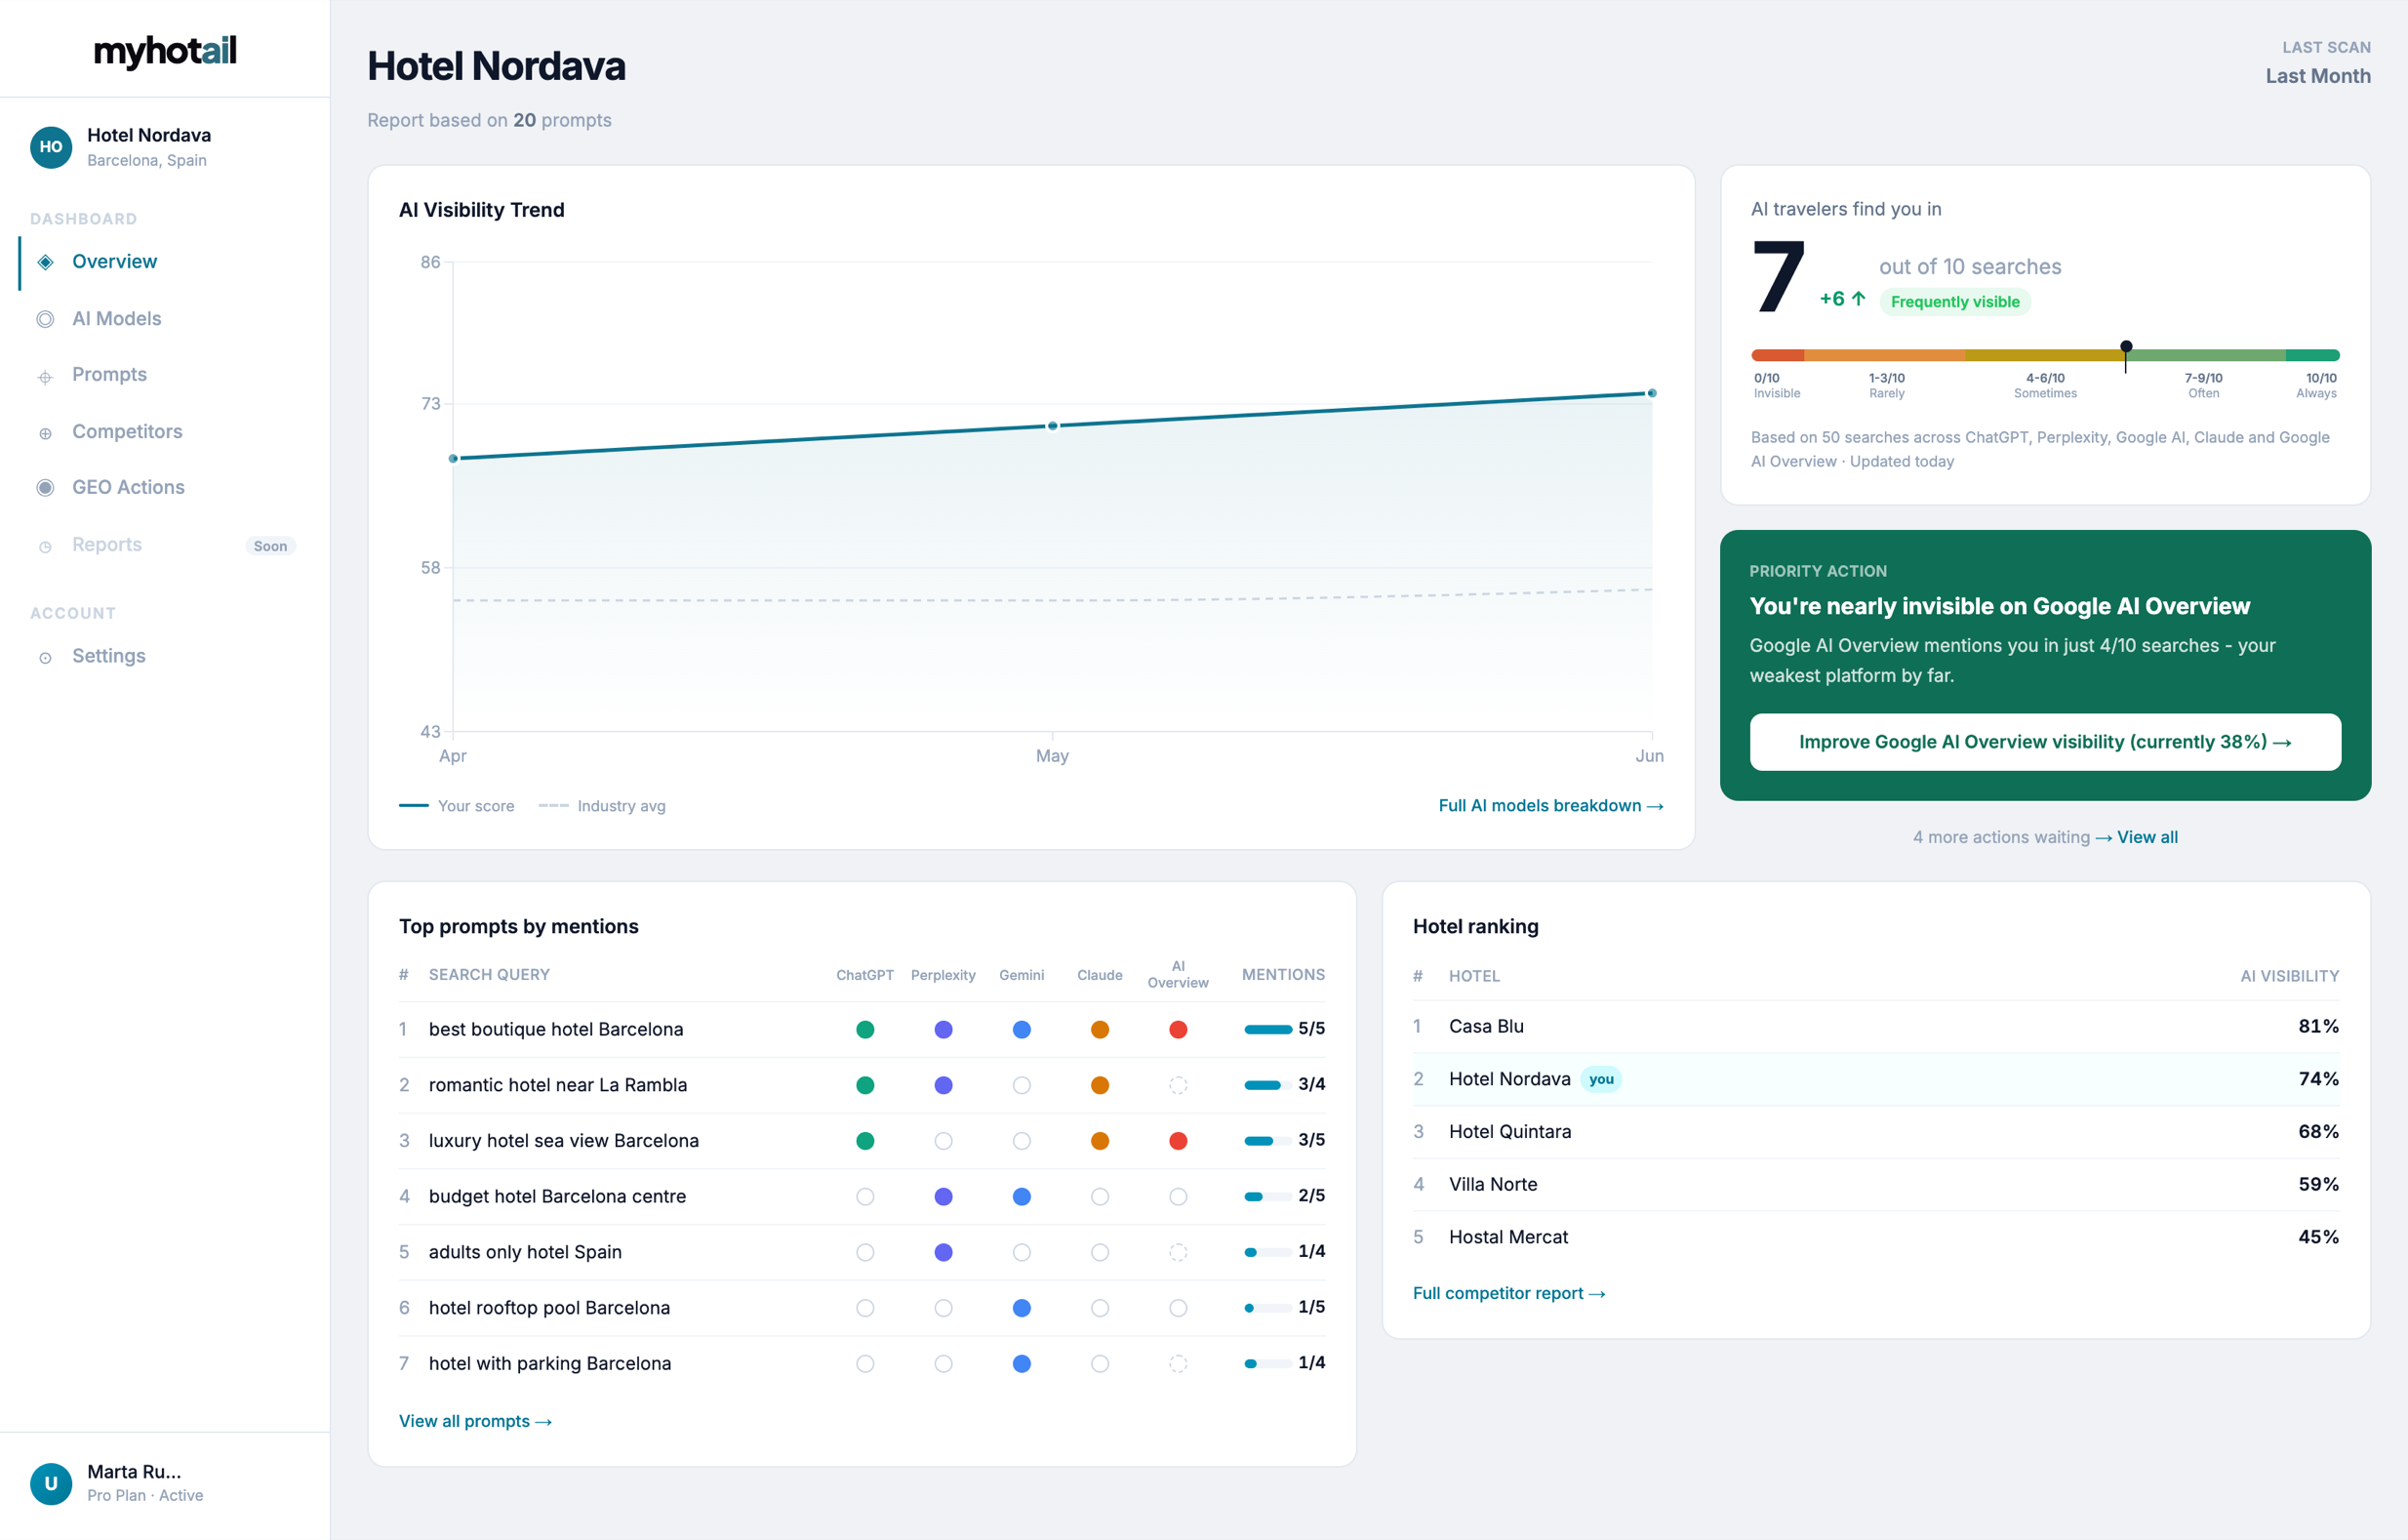2408x1540 pixels.
Task: Click the Hostal Mercat ranking row
Action: coord(1876,1237)
